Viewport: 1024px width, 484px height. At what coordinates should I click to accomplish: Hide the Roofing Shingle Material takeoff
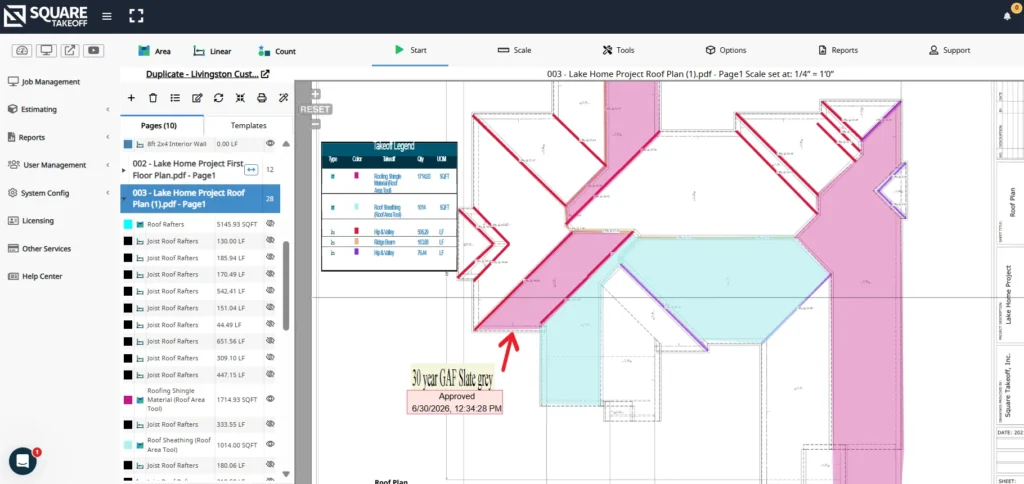click(270, 399)
